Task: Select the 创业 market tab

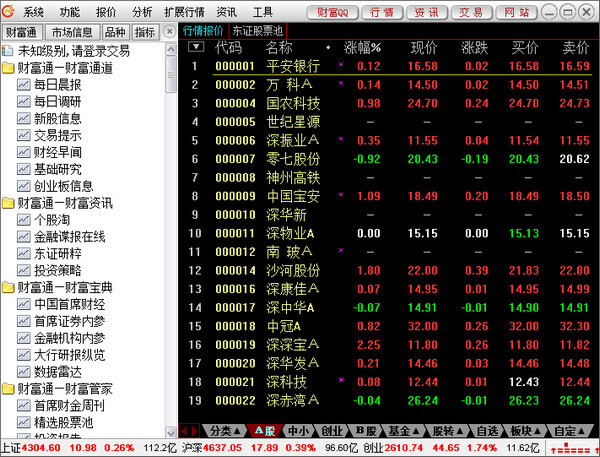Action: [332, 431]
